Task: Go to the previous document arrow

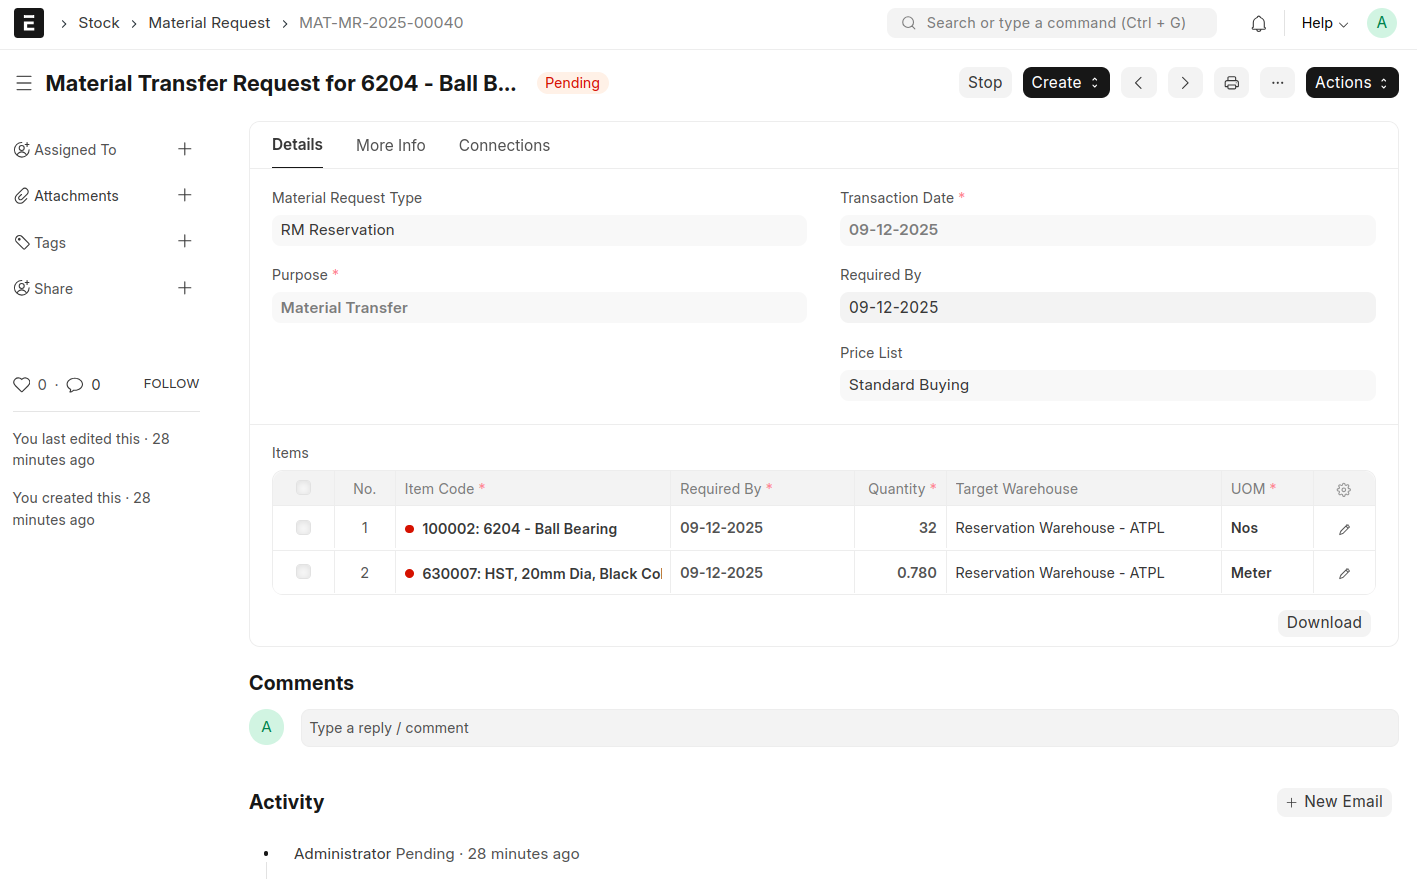Action: 1138,83
